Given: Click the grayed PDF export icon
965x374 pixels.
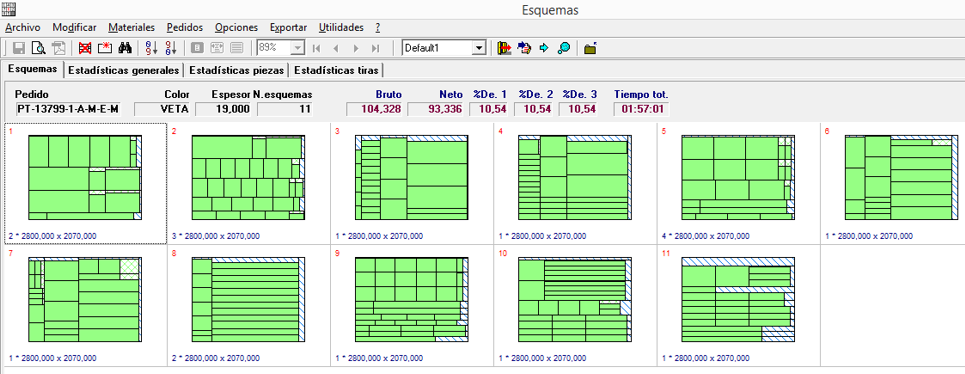Looking at the screenshot, I should [x=58, y=48].
